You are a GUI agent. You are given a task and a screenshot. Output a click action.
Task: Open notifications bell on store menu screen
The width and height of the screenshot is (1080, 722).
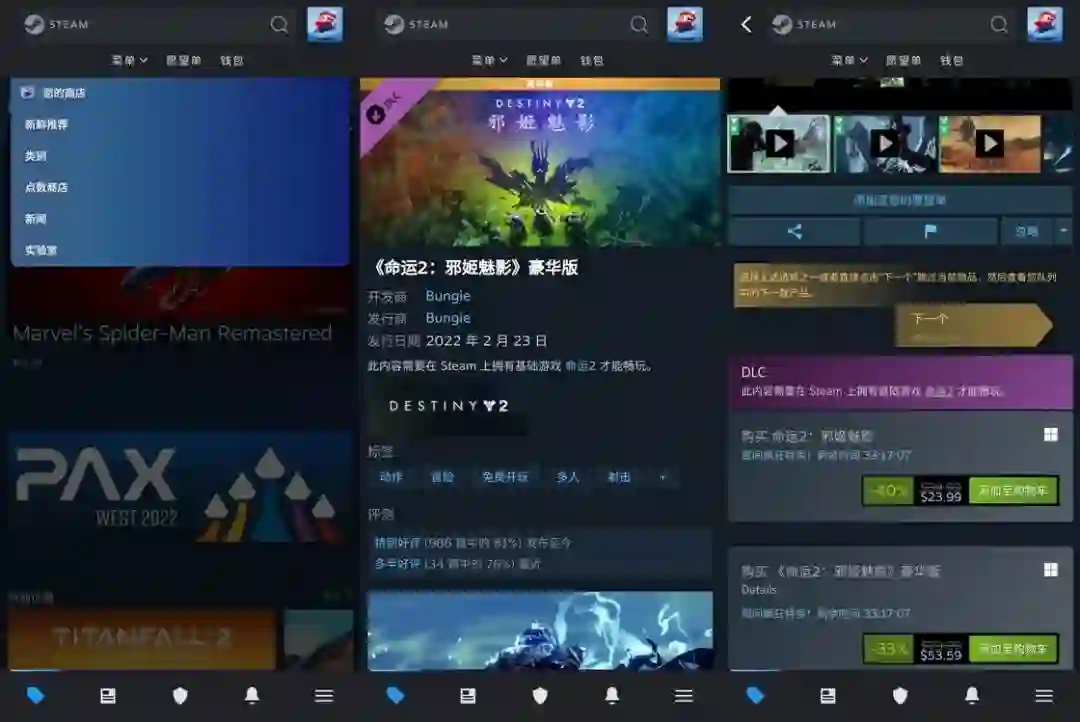252,696
